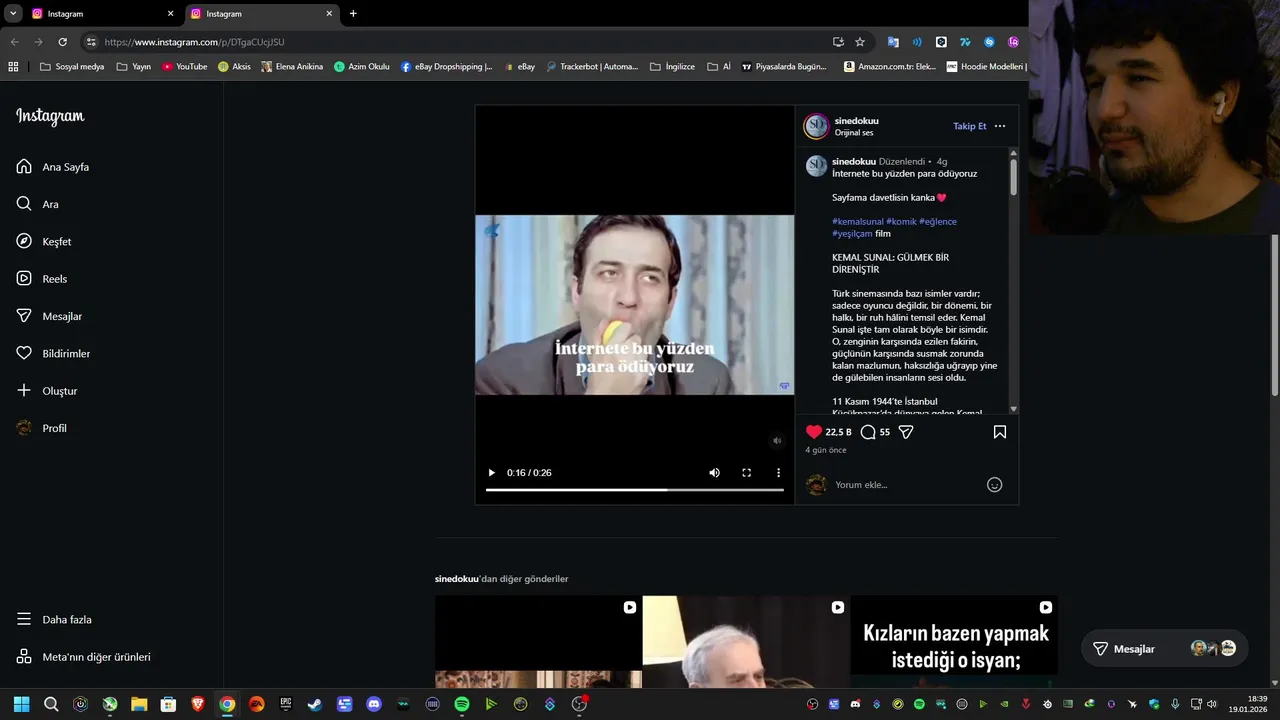Click sinedokuu profile picture in the post header

[817, 126]
